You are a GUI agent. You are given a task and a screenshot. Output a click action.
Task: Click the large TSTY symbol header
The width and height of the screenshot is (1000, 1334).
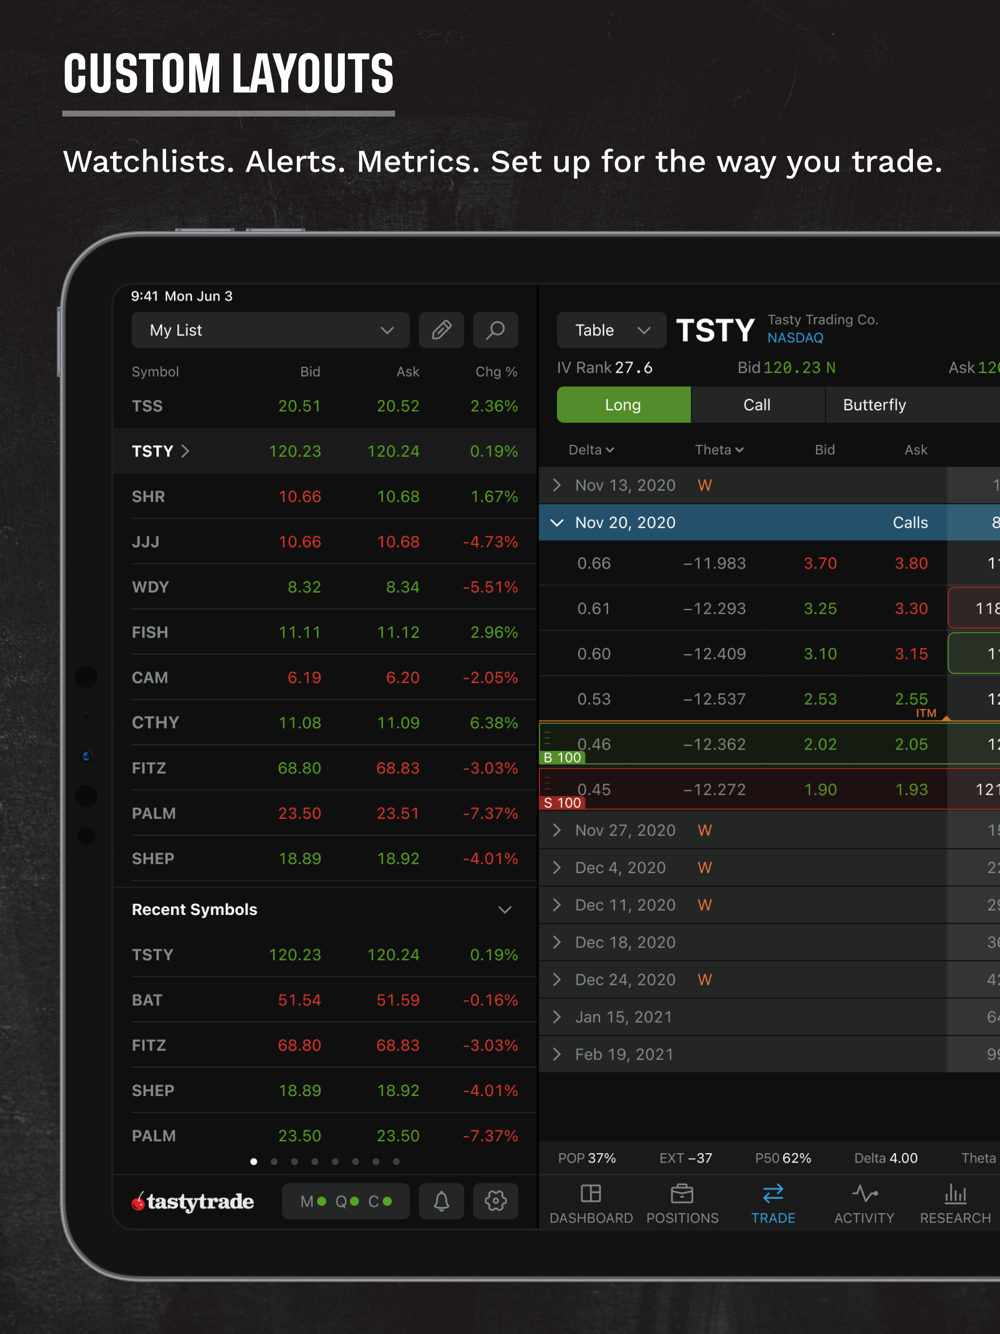coord(715,331)
